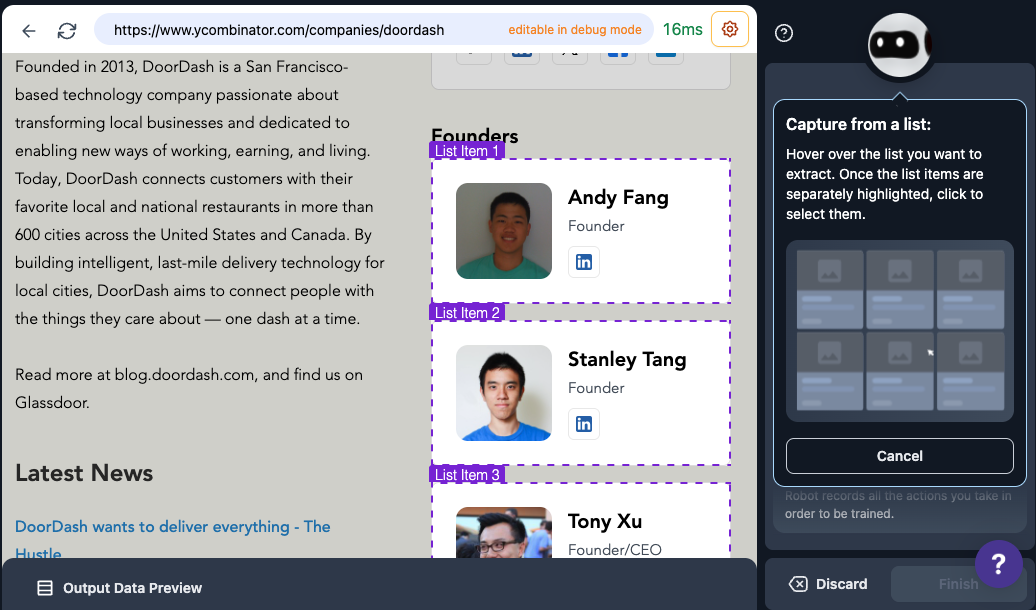Discard the recording
The width and height of the screenshot is (1036, 610).
[828, 584]
